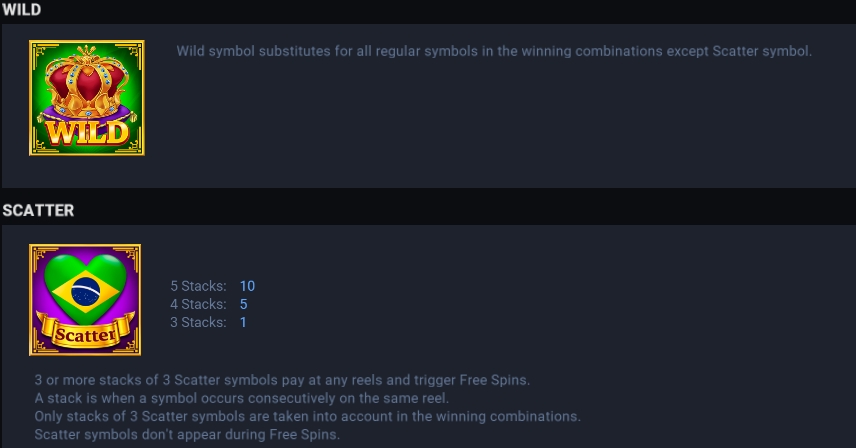This screenshot has height=448, width=856.
Task: Click the 4 Stacks label
Action: (x=198, y=304)
